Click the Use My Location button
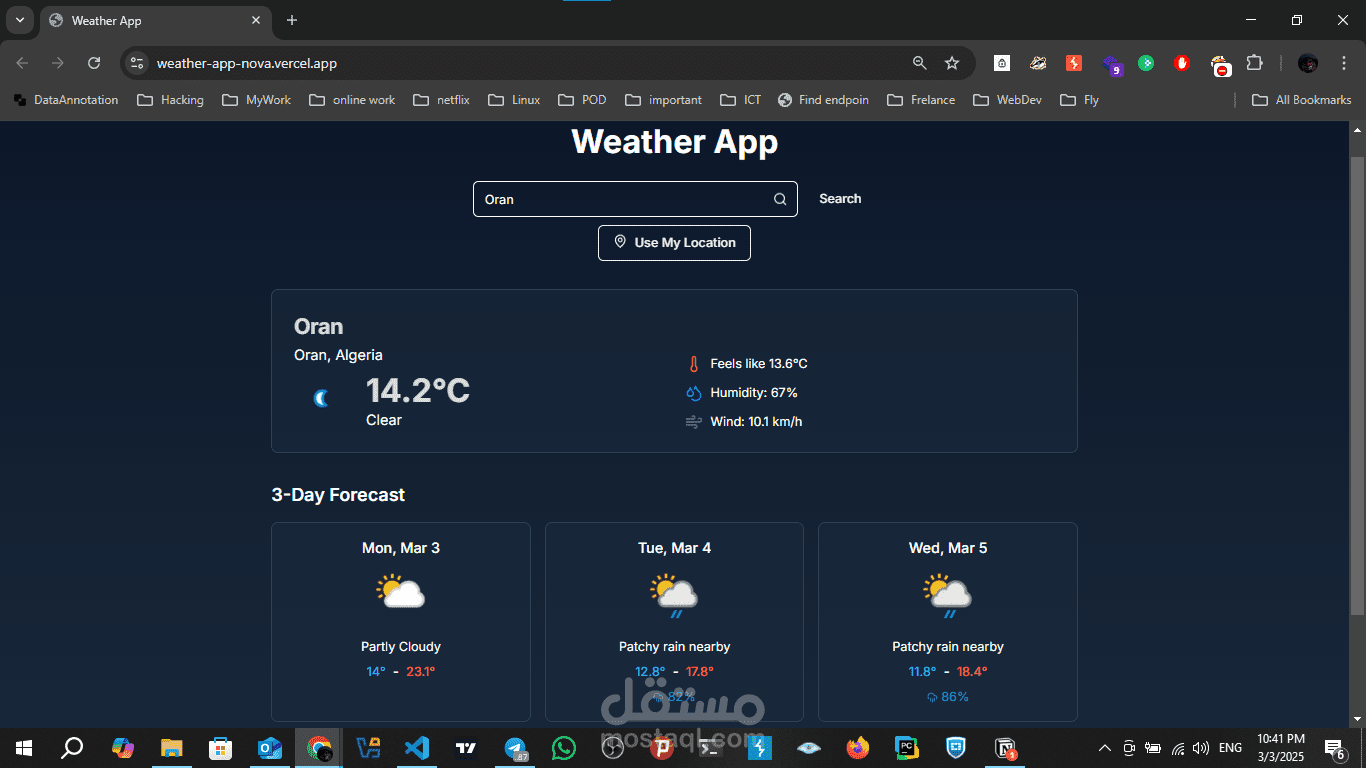The image size is (1366, 768). click(674, 242)
